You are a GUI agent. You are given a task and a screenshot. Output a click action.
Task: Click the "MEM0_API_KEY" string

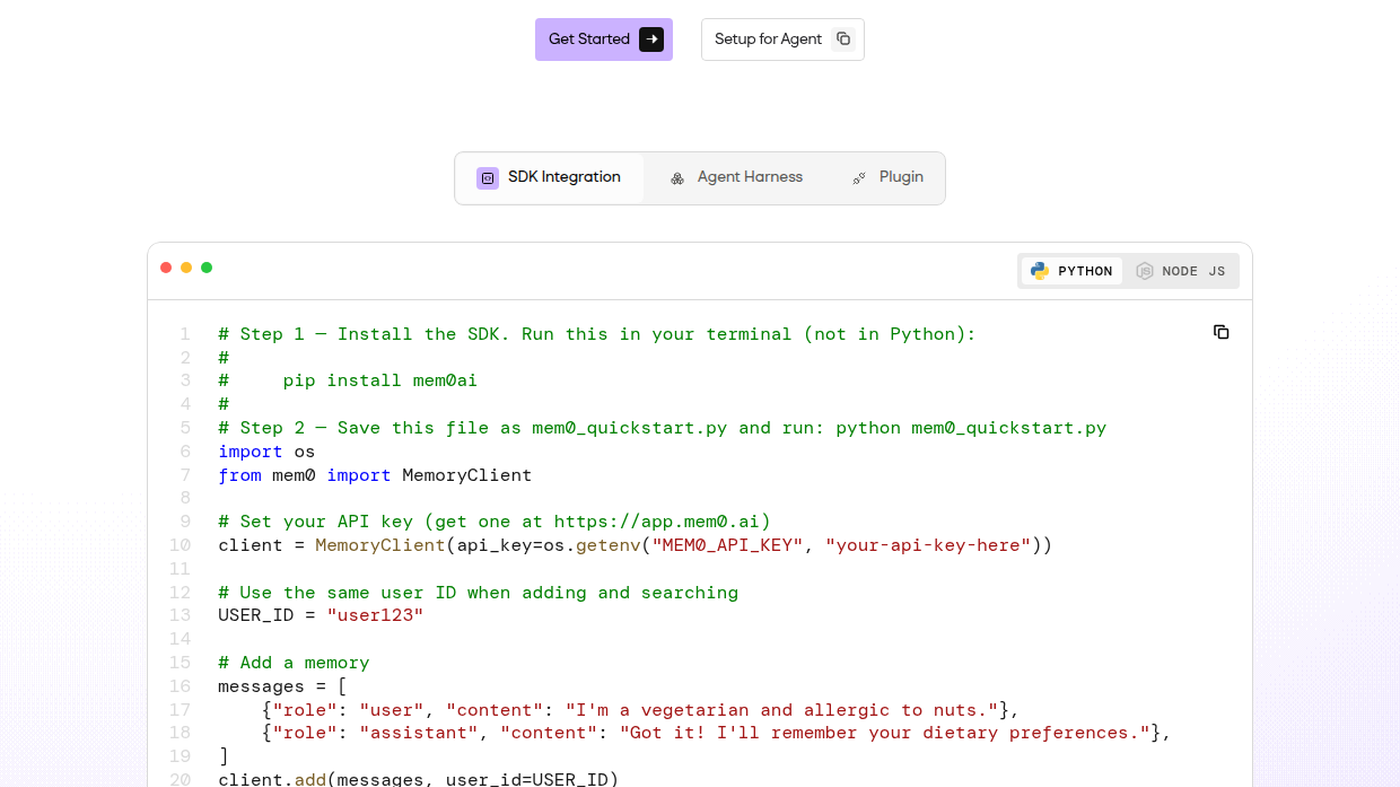[727, 545]
